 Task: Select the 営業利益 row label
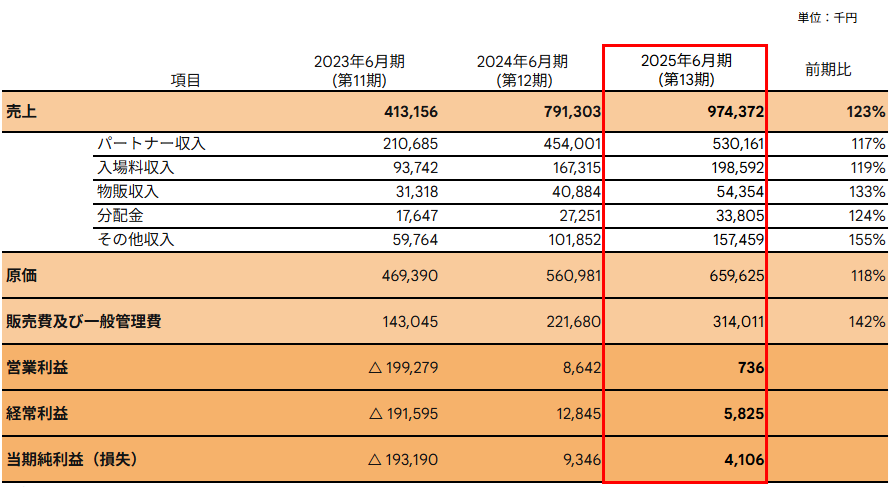pos(37,368)
